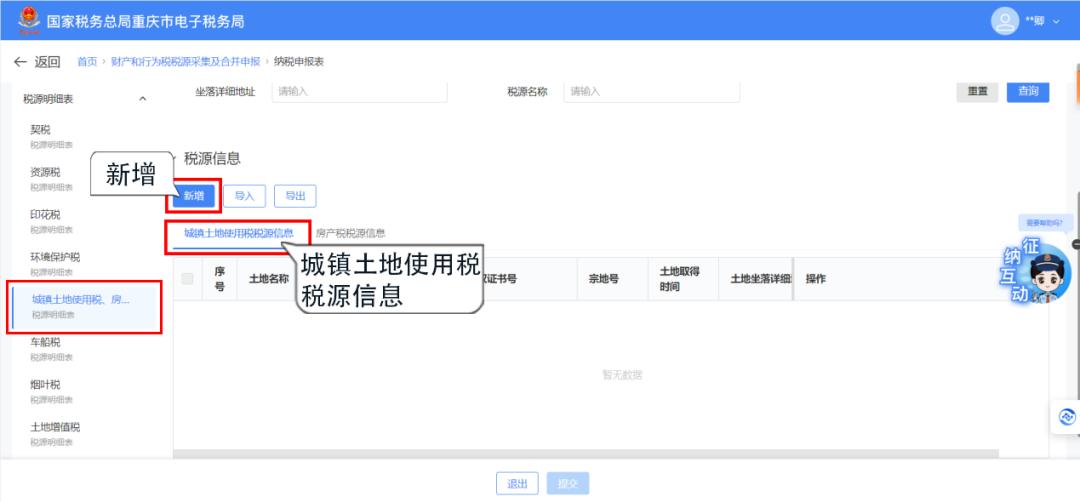
Task: Run search with the 查询 button
Action: 1027,92
